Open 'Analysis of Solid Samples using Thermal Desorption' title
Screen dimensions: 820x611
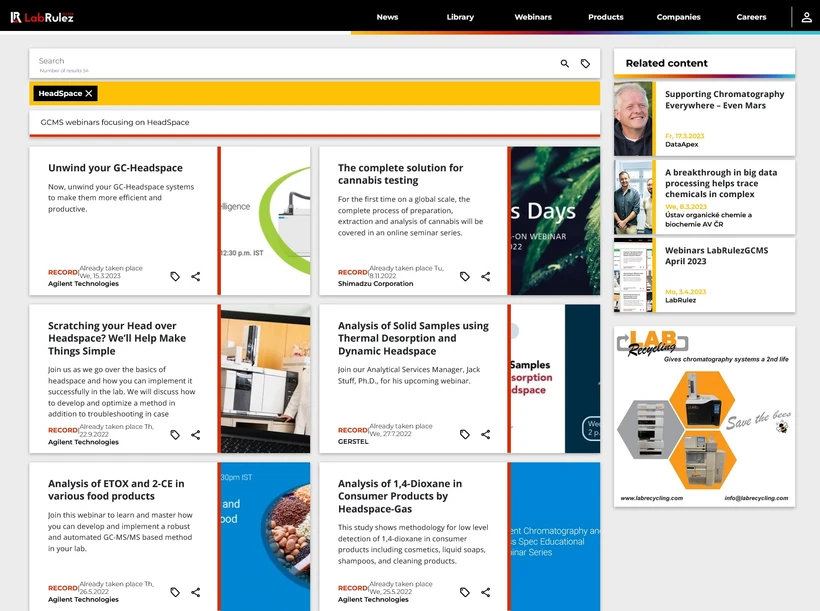tap(413, 338)
